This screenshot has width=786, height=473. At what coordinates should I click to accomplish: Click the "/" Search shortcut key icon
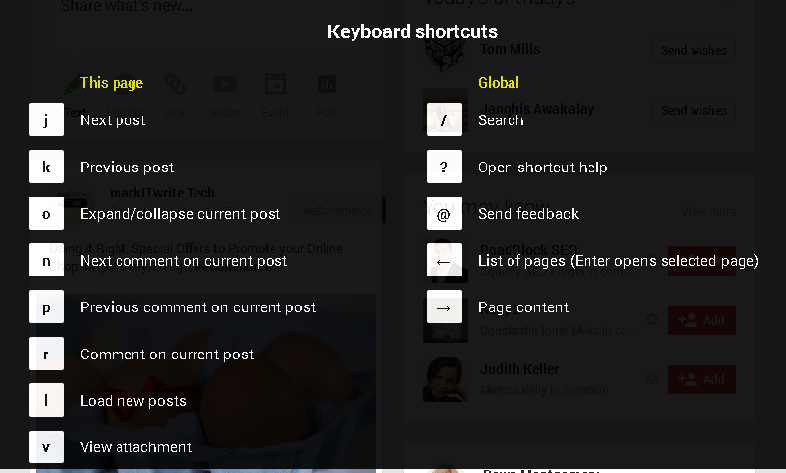click(444, 120)
